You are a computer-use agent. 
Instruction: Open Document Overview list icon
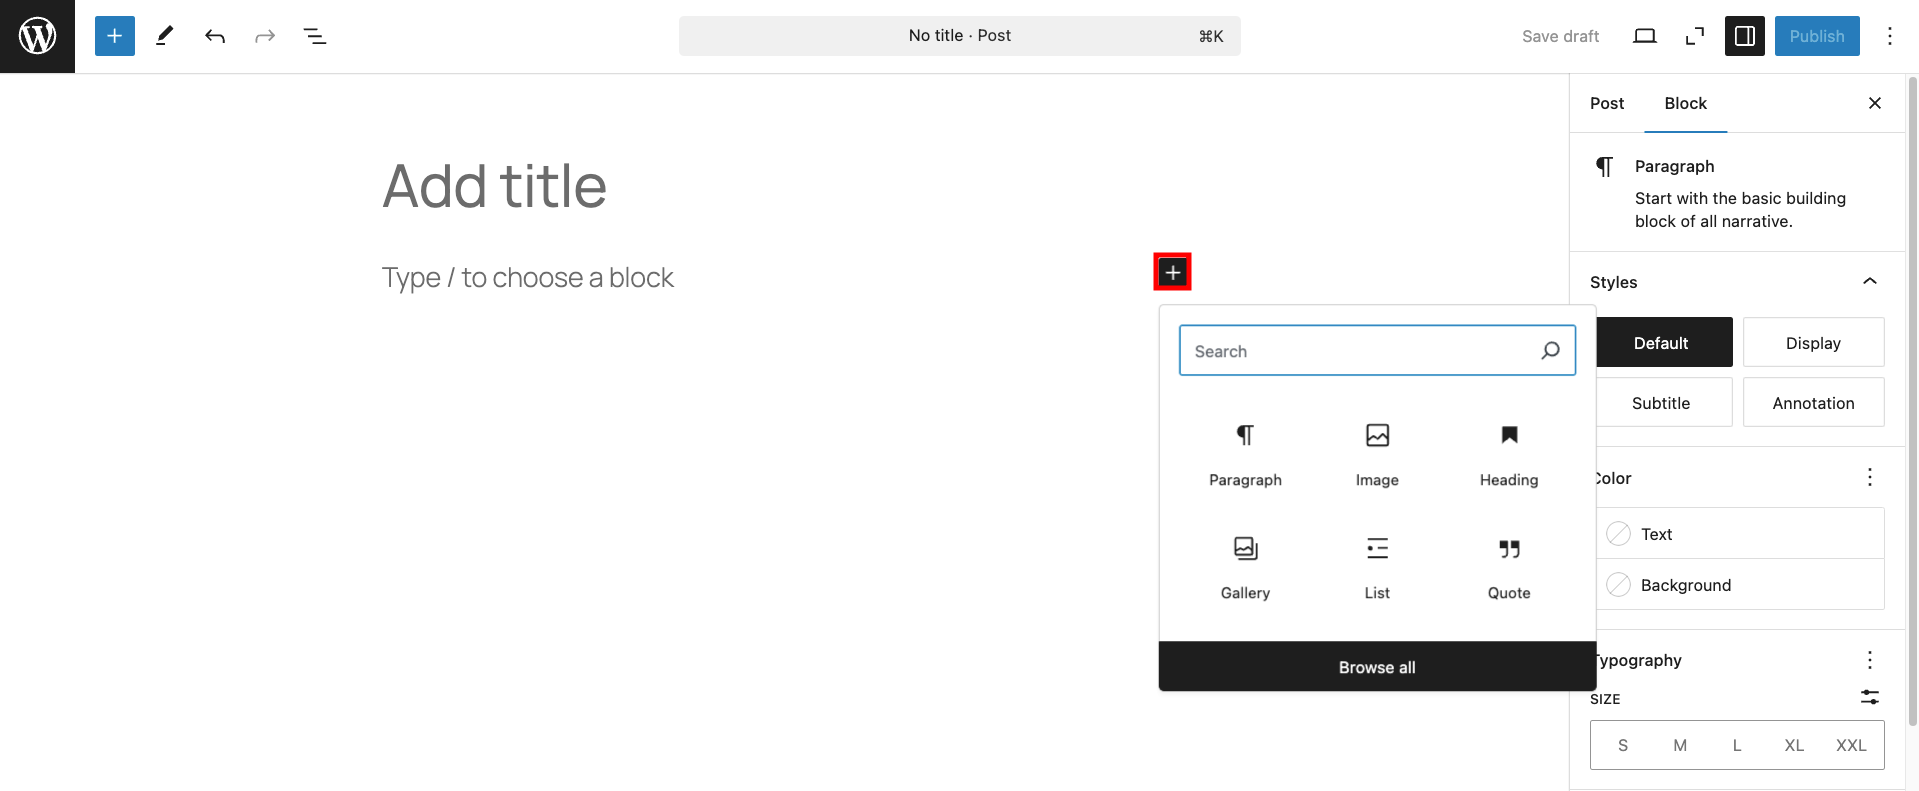click(x=315, y=36)
